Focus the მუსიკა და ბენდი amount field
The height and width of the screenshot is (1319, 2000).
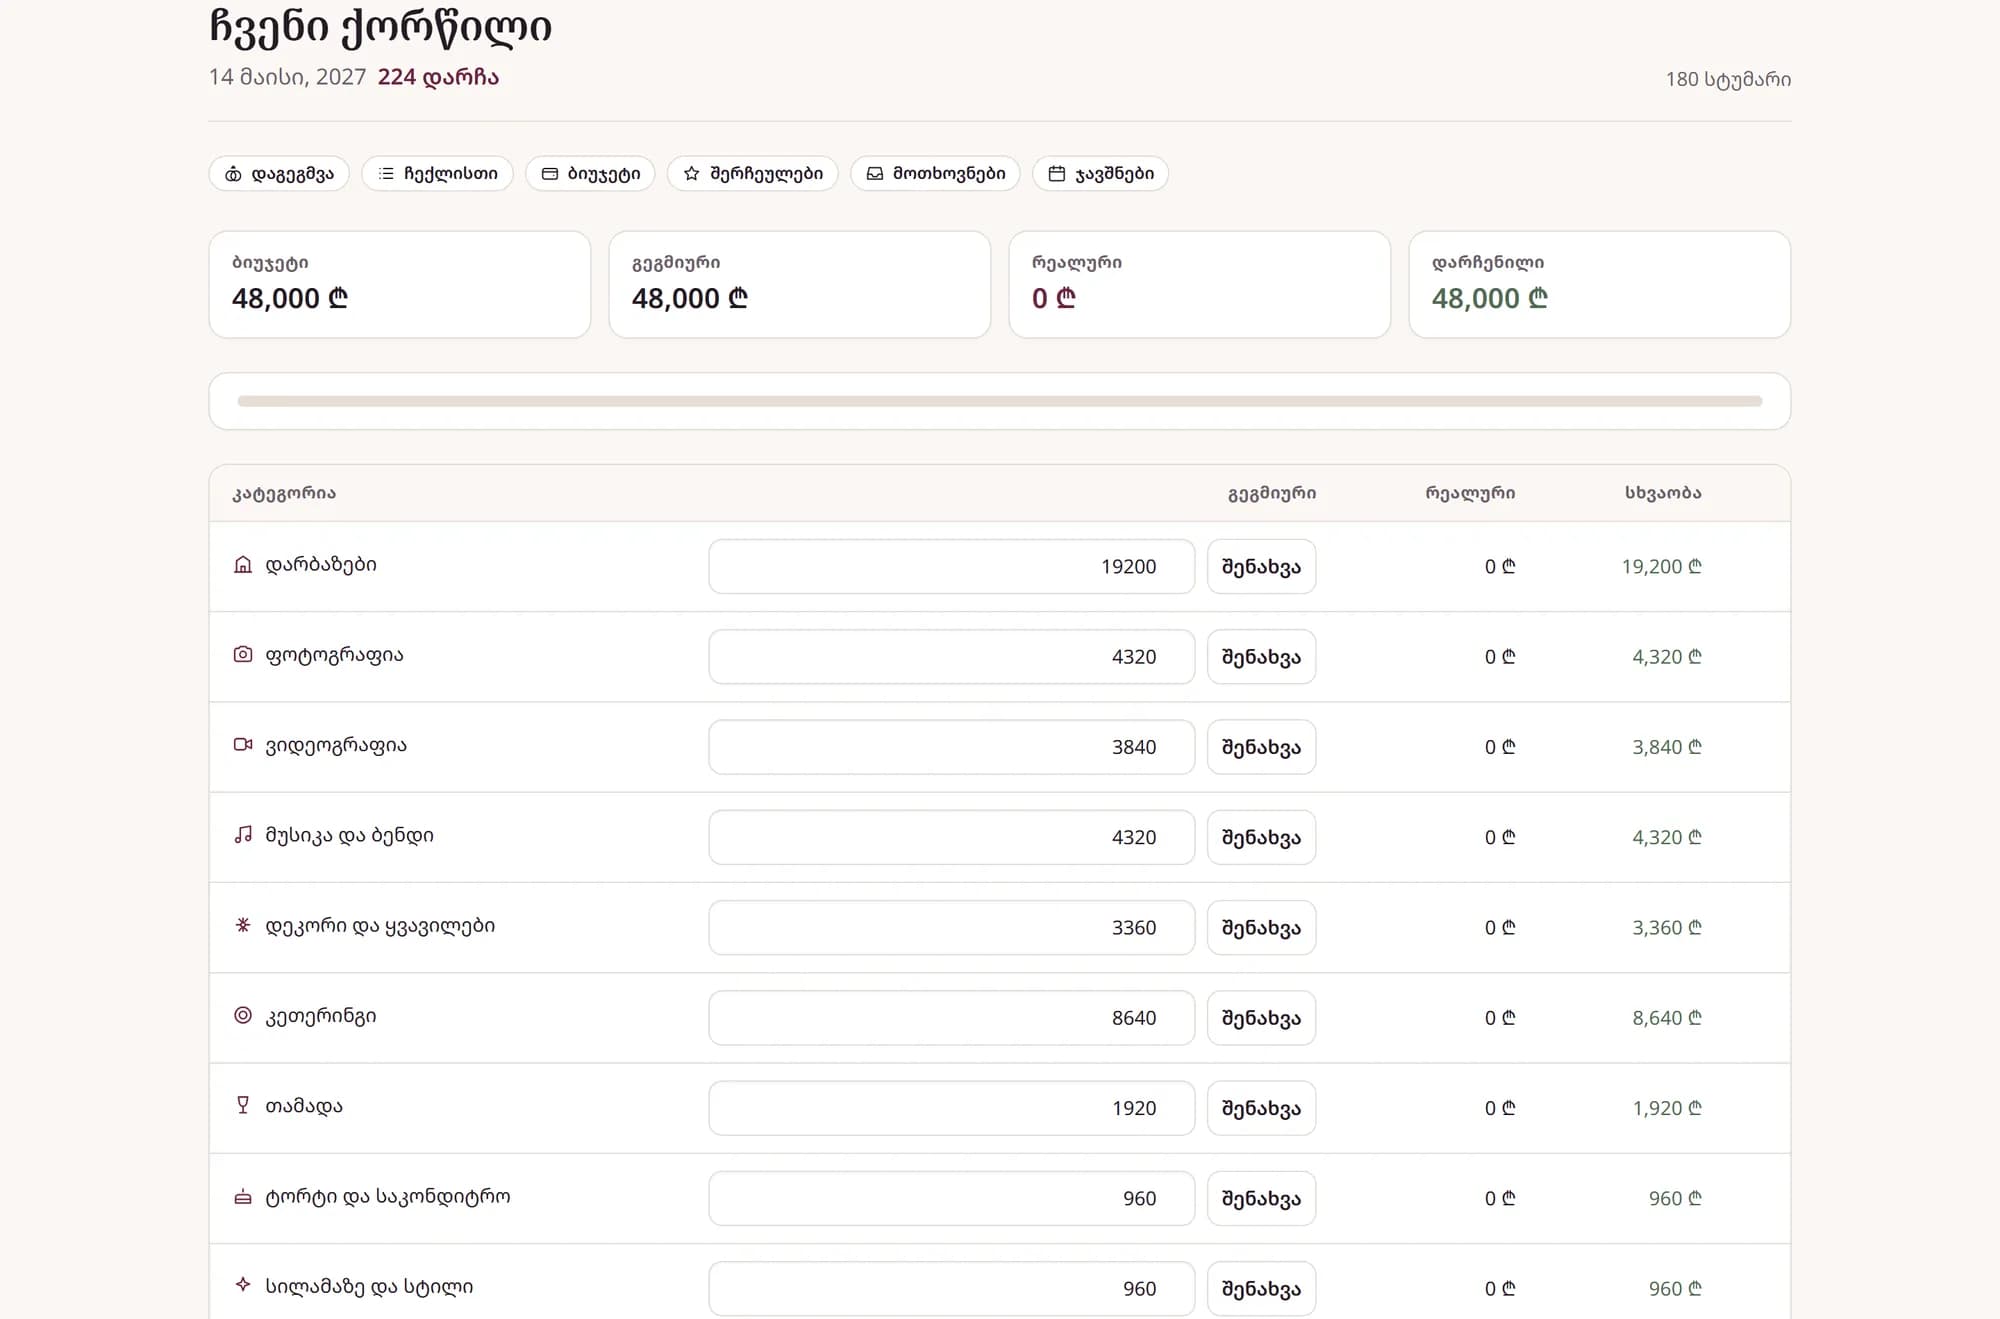[951, 837]
